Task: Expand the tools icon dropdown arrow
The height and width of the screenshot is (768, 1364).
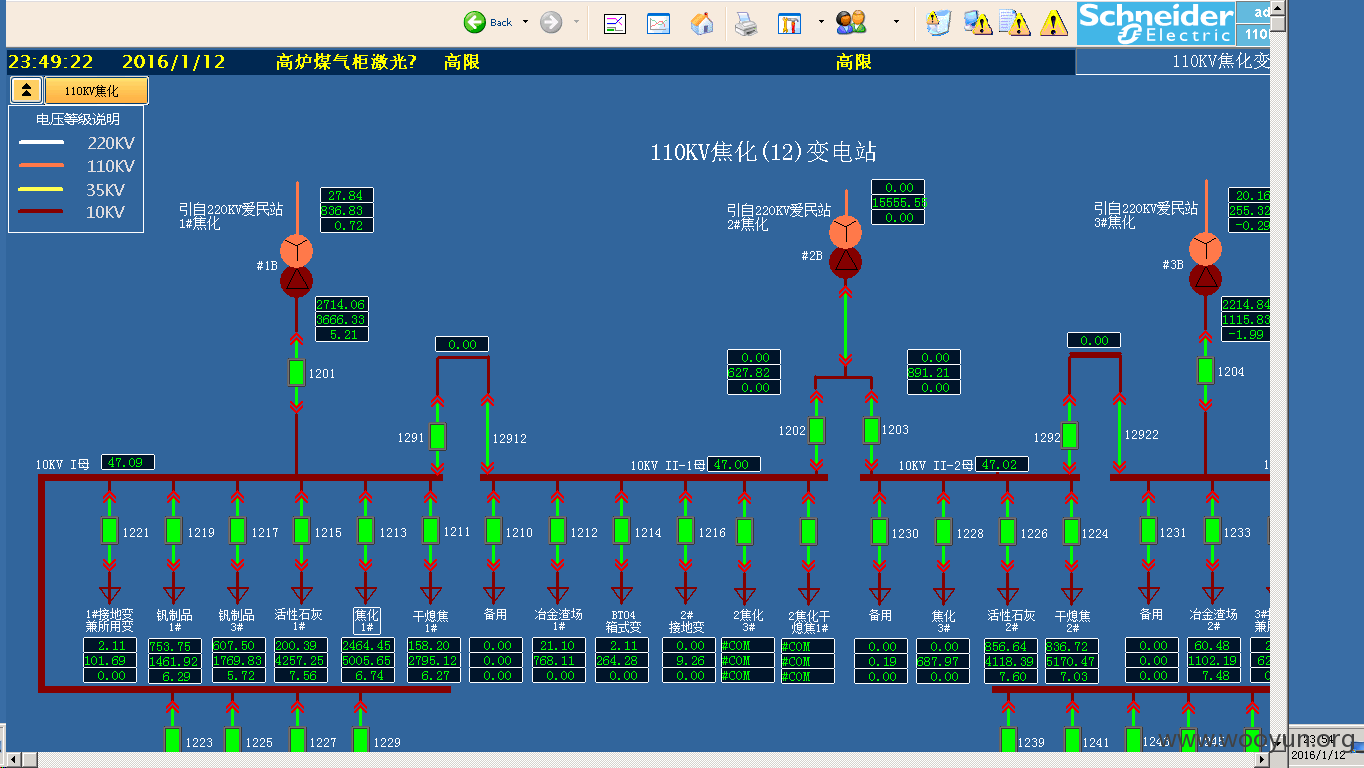Action: click(x=821, y=22)
